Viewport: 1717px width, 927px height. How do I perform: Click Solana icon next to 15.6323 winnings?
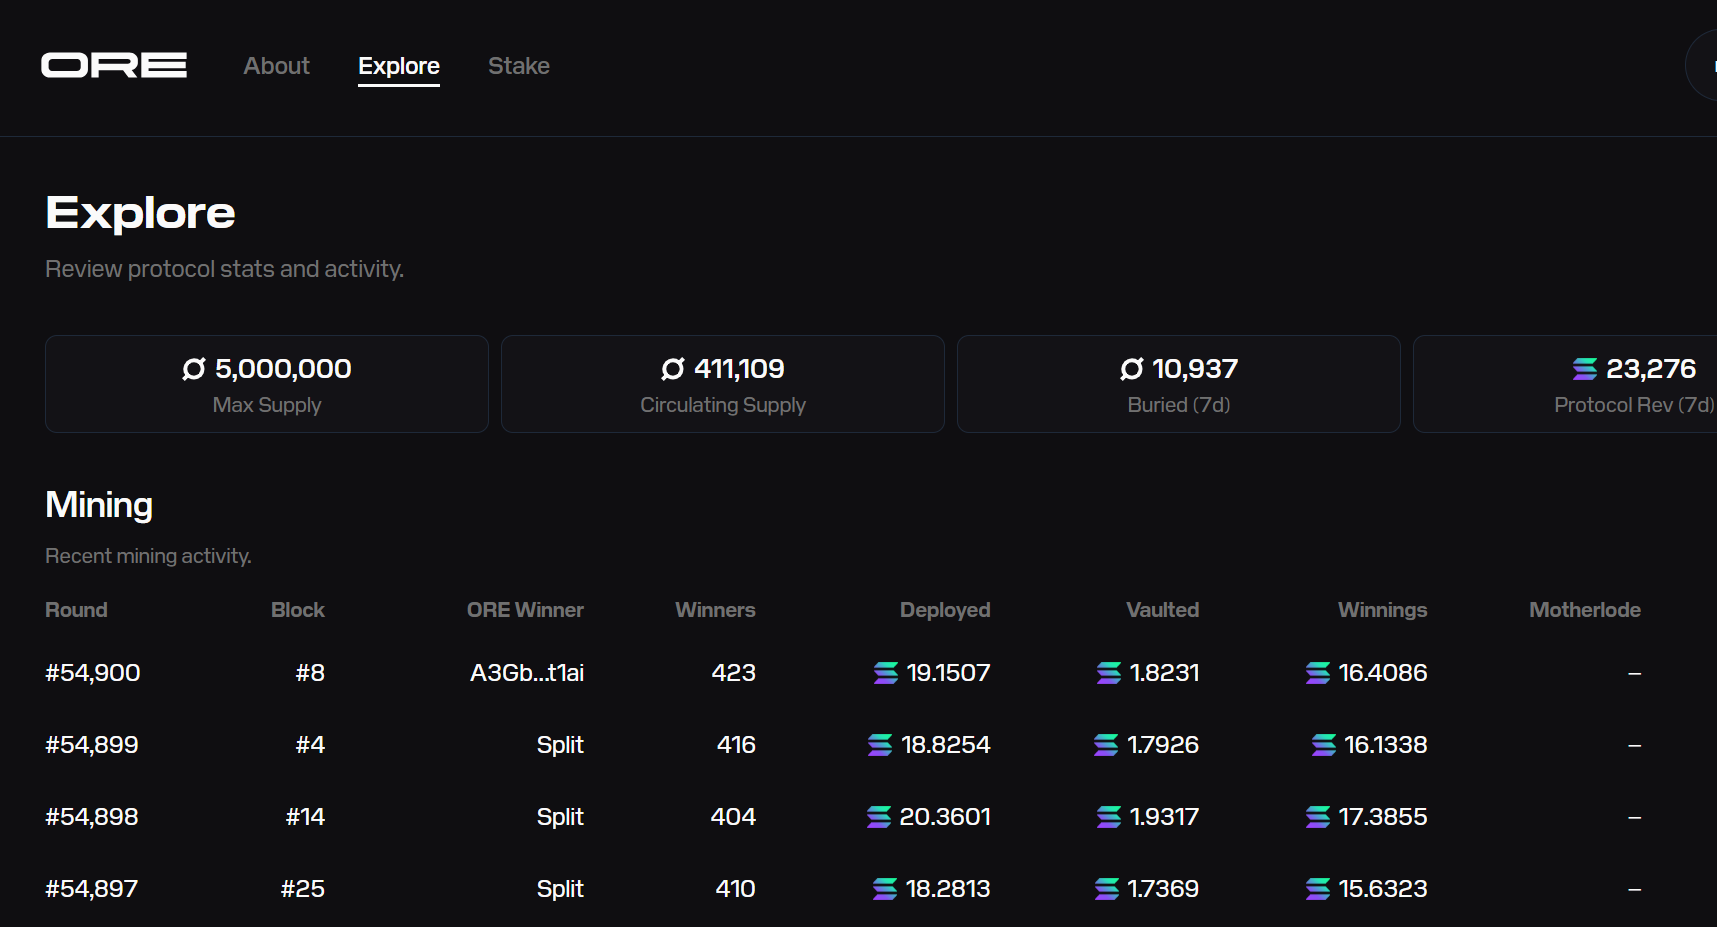coord(1318,889)
